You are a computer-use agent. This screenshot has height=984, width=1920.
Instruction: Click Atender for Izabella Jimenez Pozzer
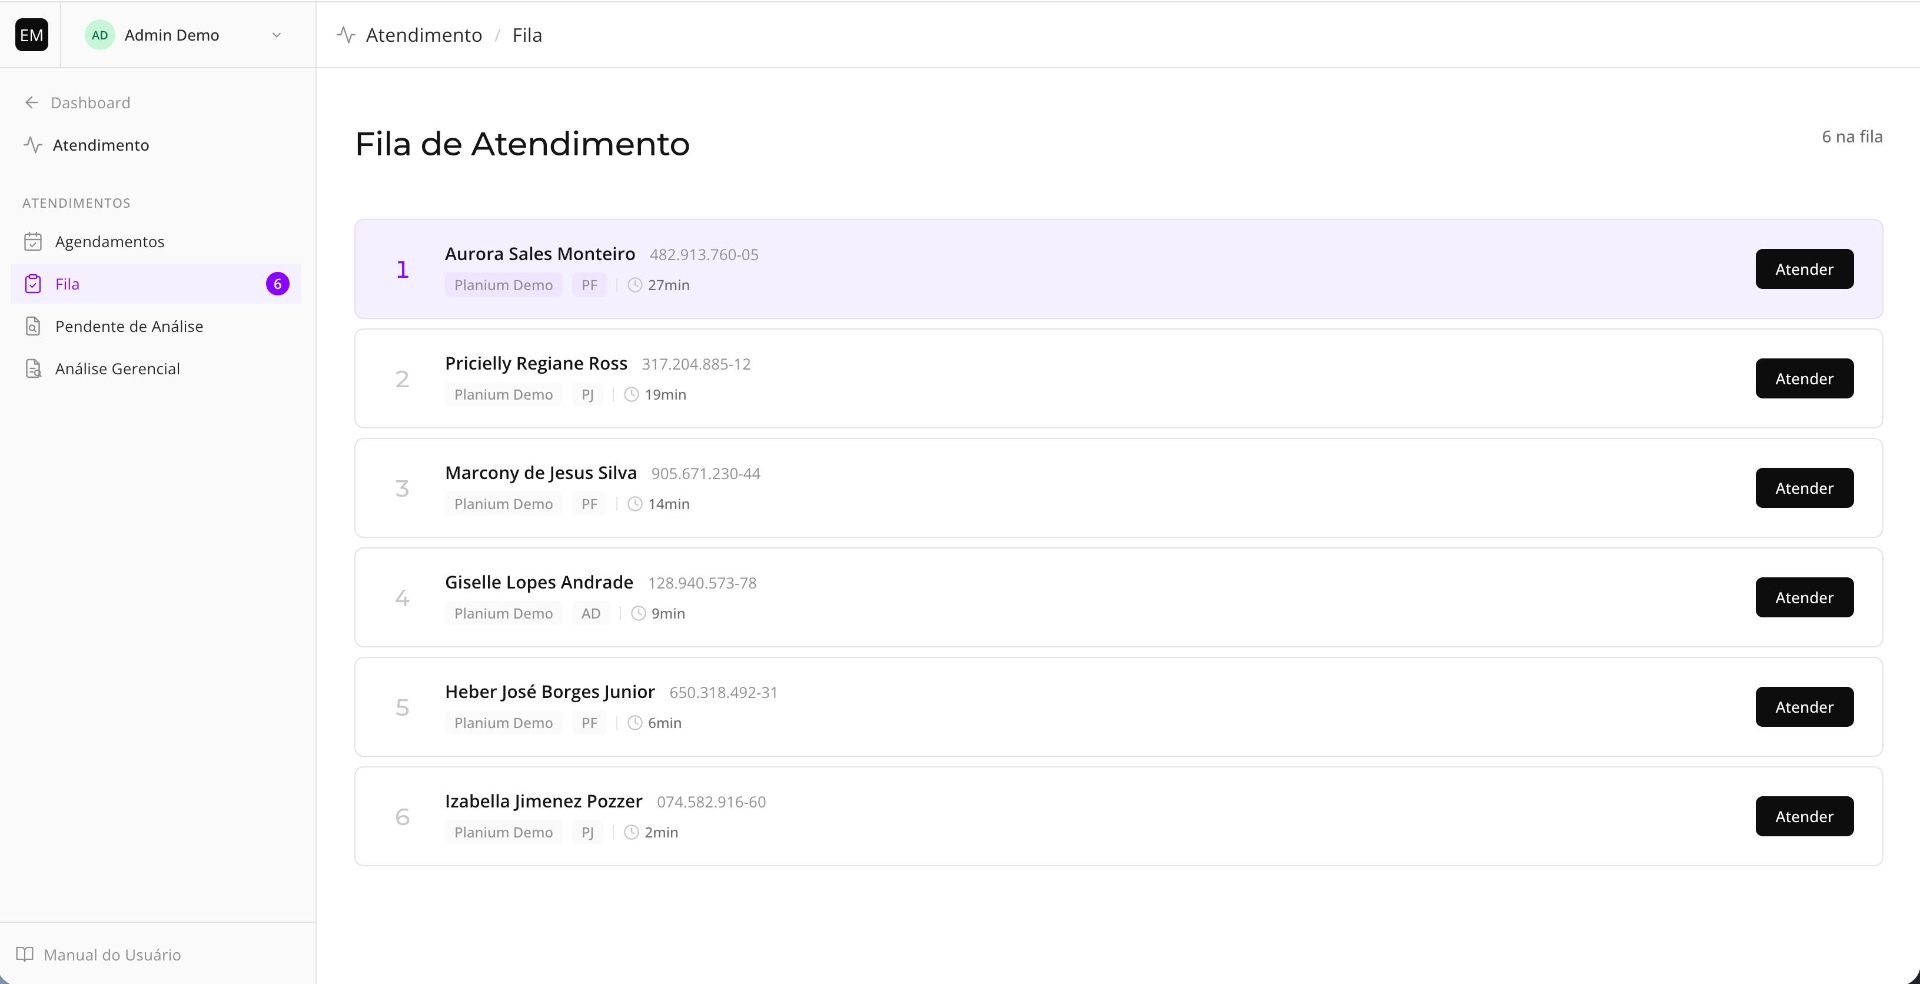coord(1804,816)
